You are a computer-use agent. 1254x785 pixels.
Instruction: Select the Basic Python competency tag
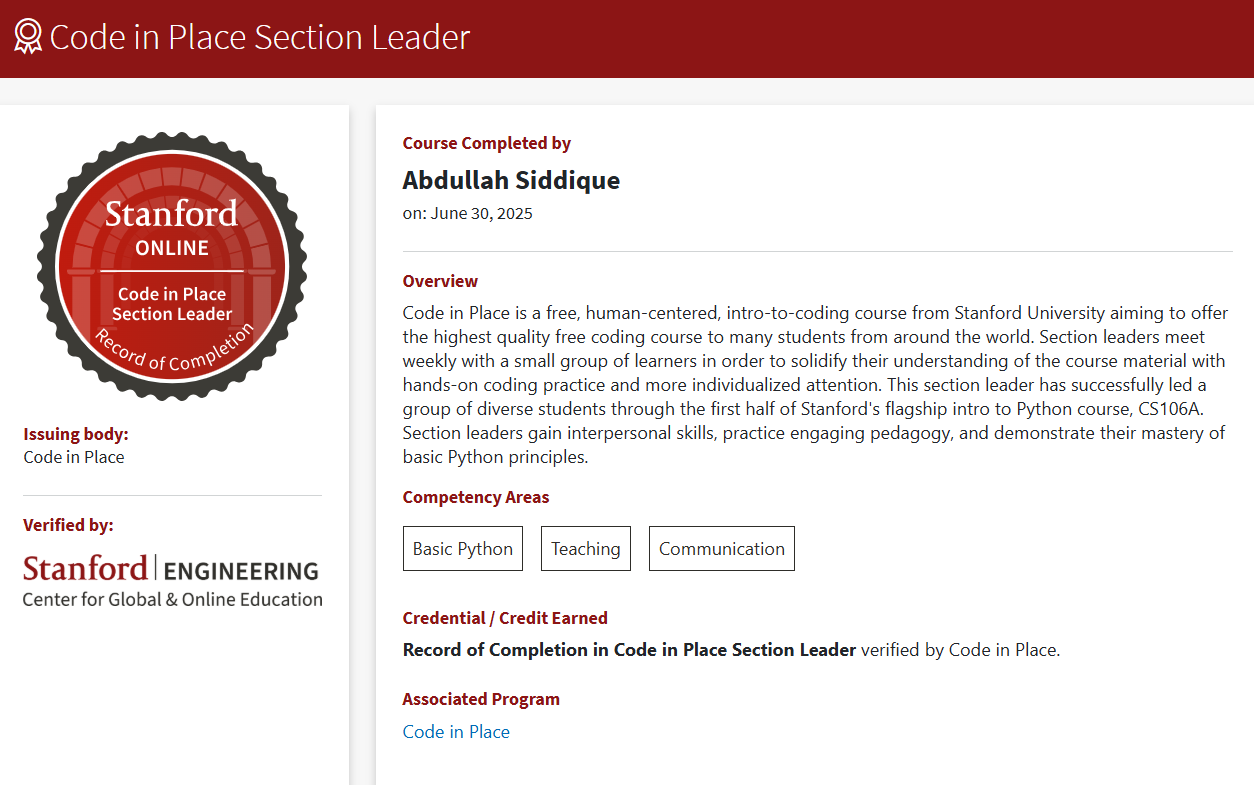pyautogui.click(x=462, y=548)
